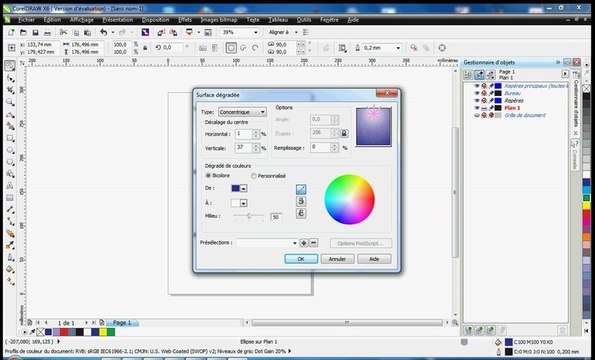595x360 pixels.
Task: Select the Eyedropper tool in toolbox
Action: 10,245
